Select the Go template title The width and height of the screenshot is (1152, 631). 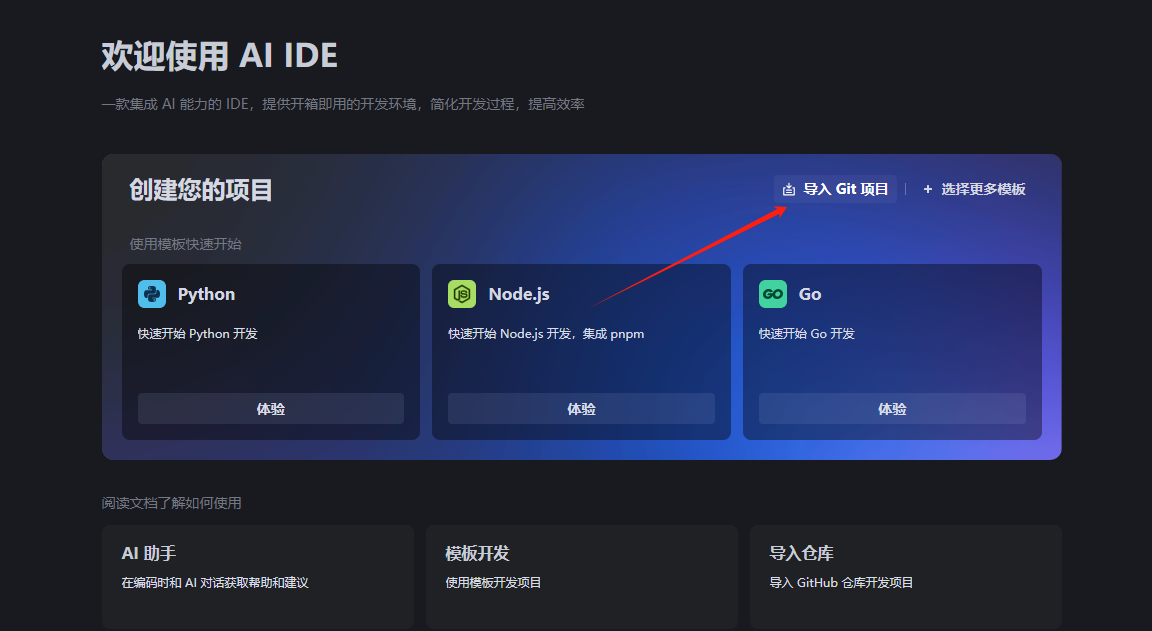(810, 294)
